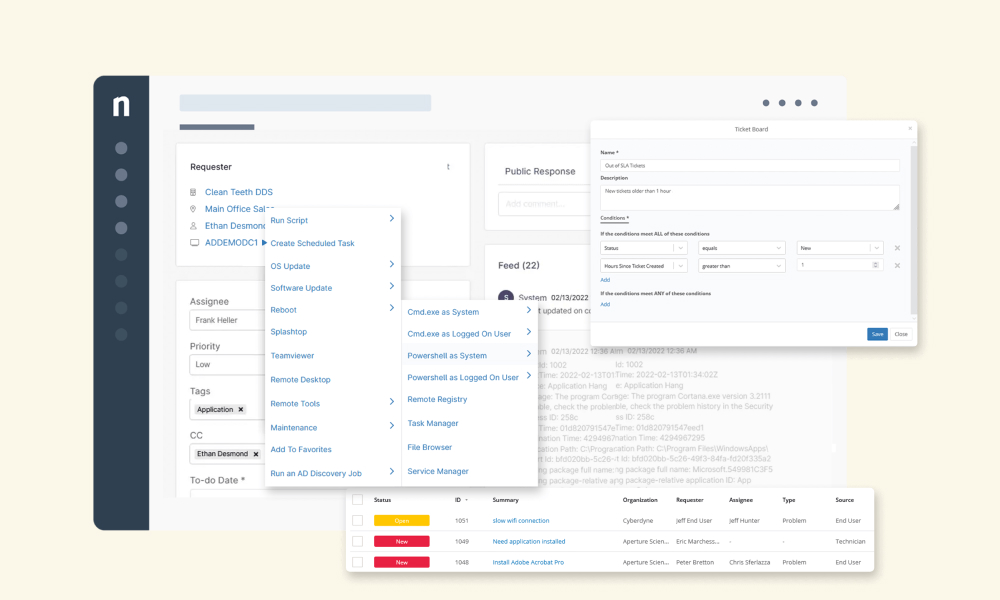Delete the Hours Since Ticket Created condition
The image size is (1000, 600).
point(897,265)
